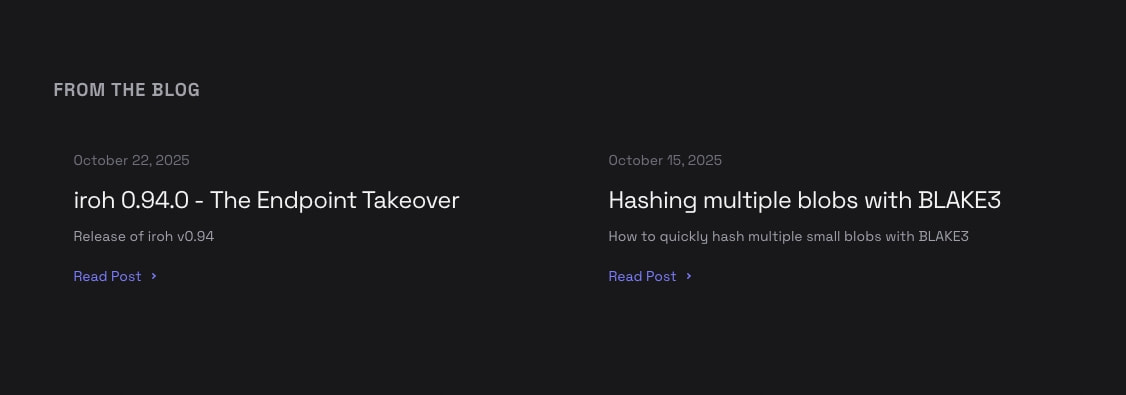Click the version number 0.94.0 in the headline
Viewport: 1126px width, 395px height.
tap(154, 200)
